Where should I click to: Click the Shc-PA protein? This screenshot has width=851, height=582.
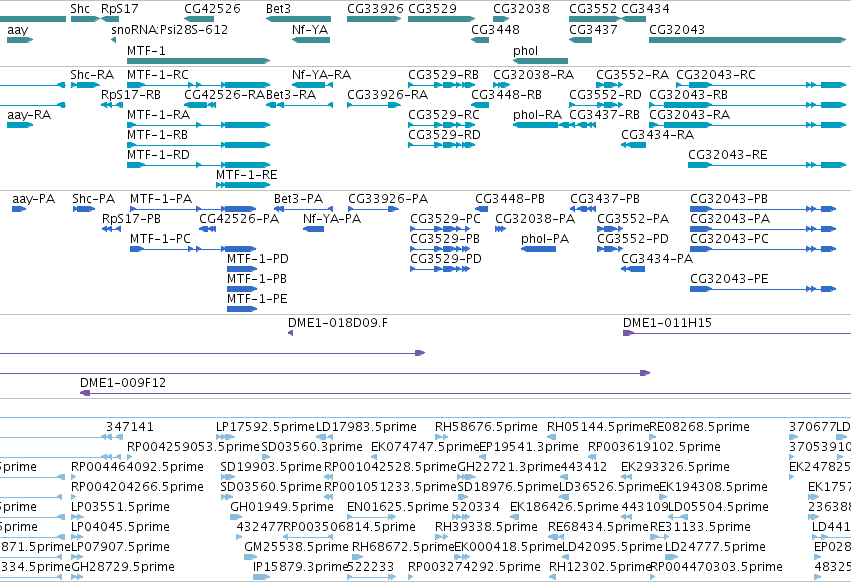[x=84, y=209]
